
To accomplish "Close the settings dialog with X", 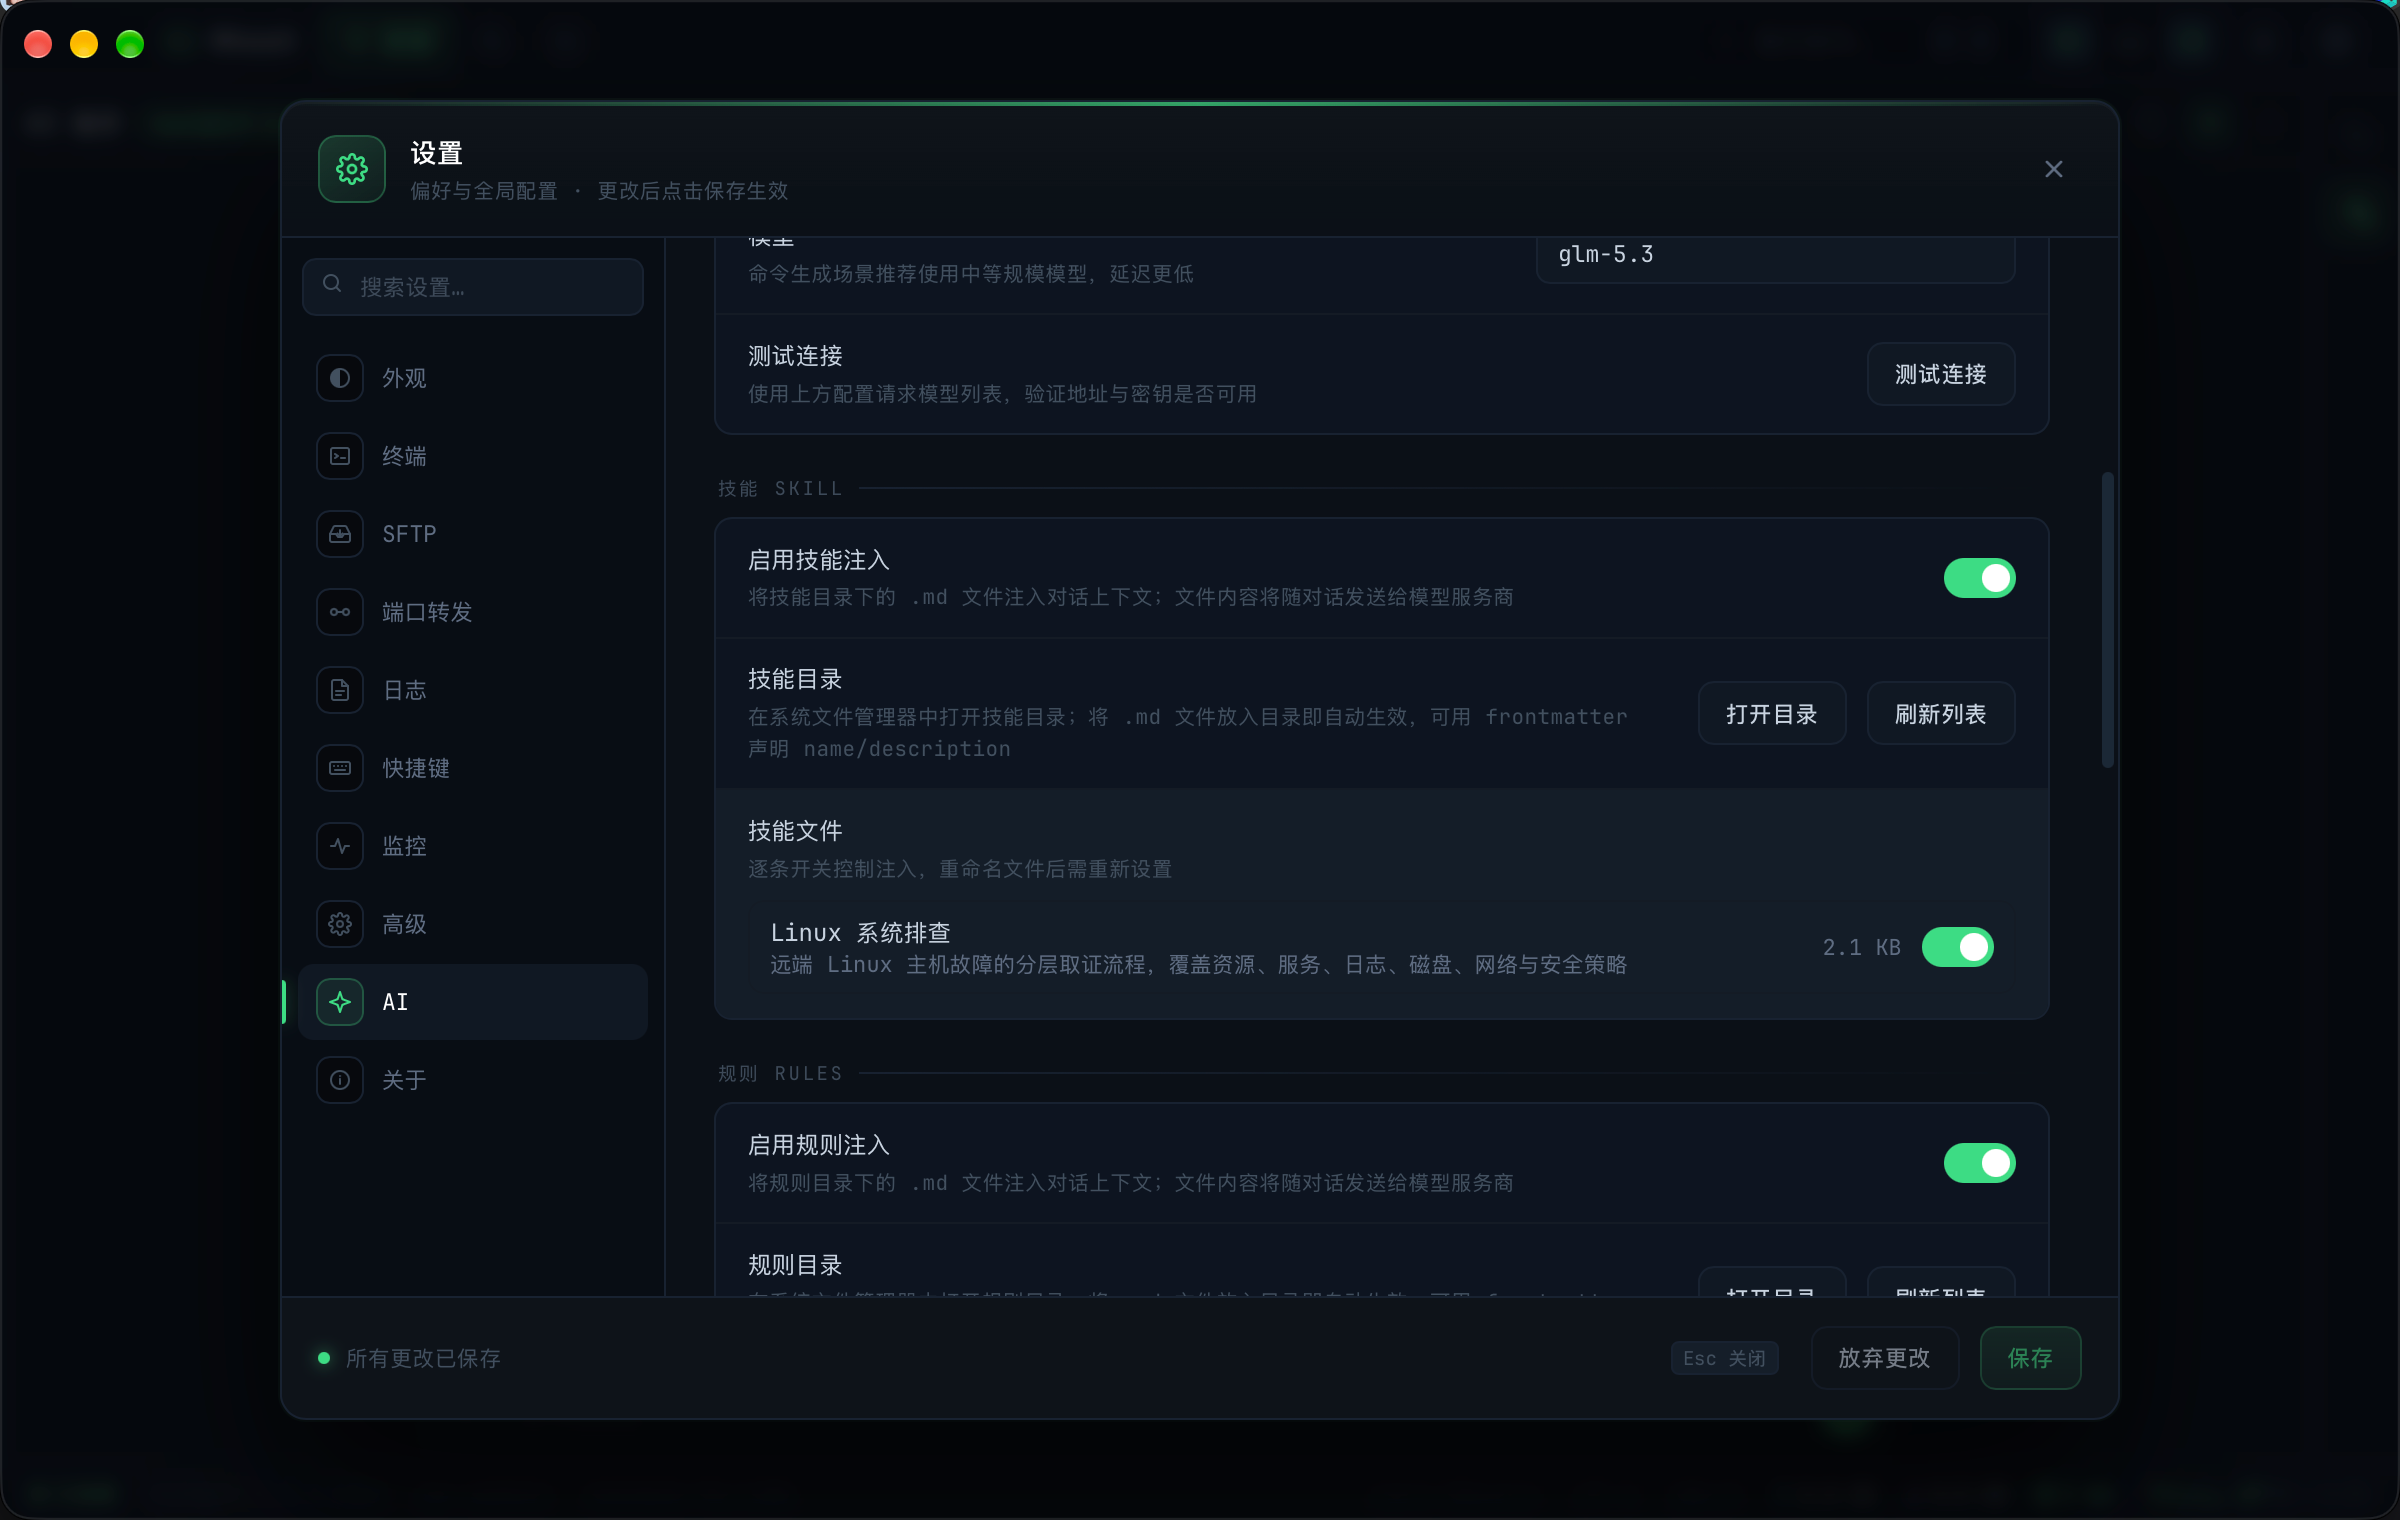I will point(2054,169).
